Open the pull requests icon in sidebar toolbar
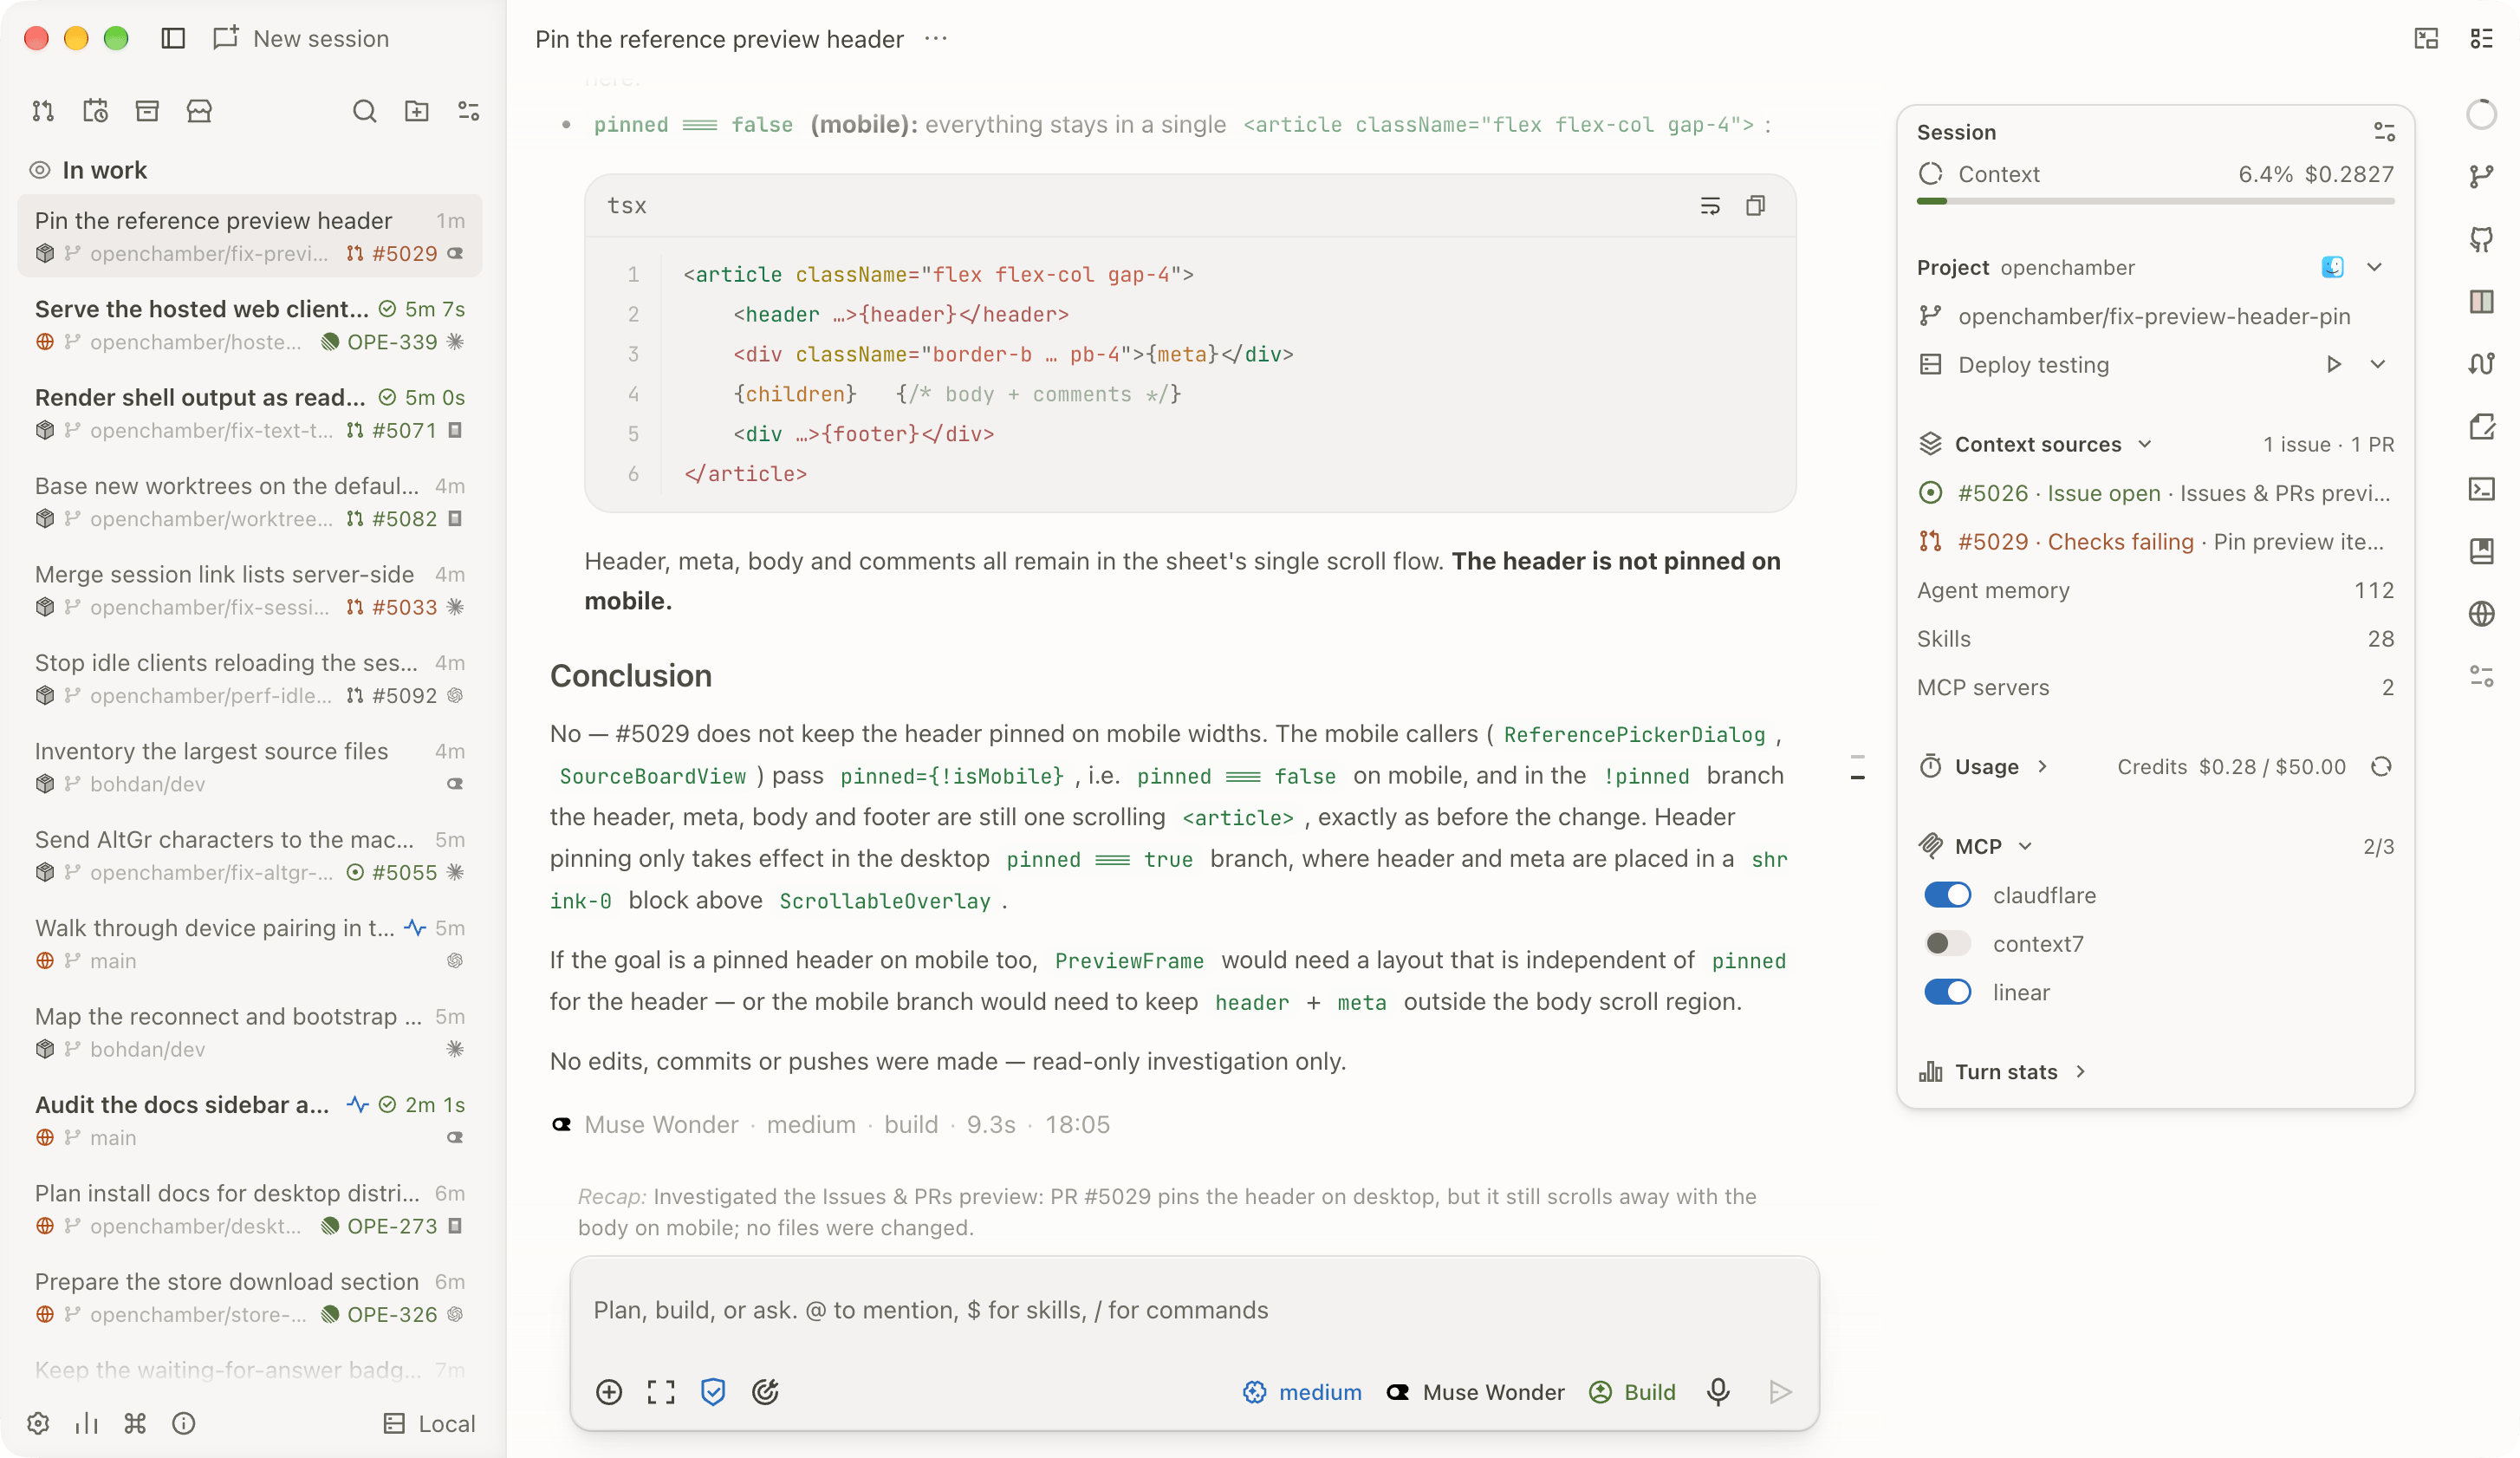The height and width of the screenshot is (1458, 2520). click(43, 111)
